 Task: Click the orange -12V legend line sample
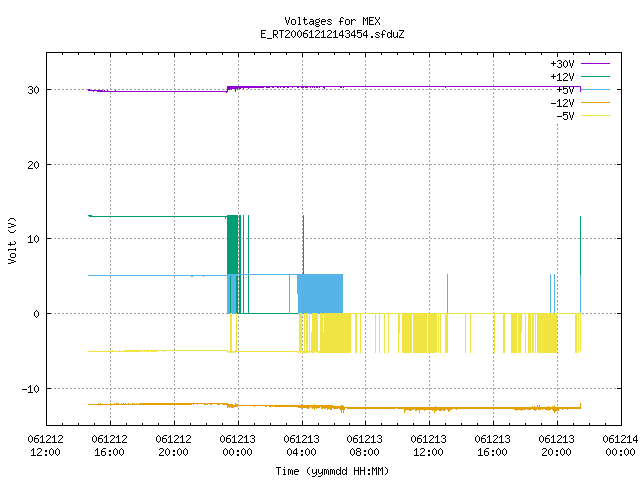[x=595, y=102]
